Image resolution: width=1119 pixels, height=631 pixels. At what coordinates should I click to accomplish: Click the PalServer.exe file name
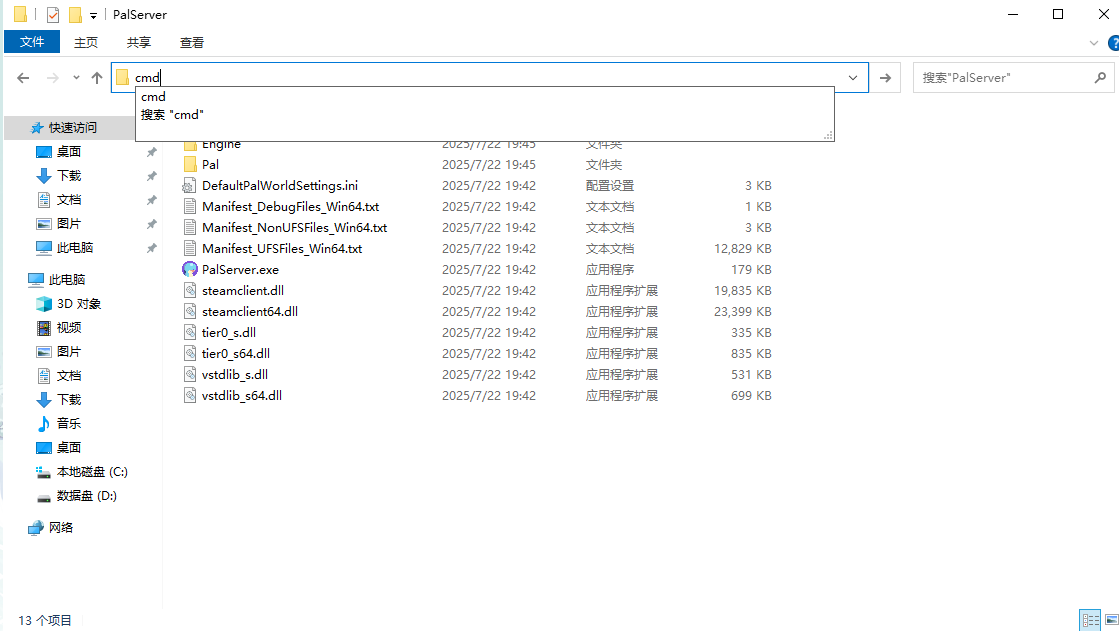pos(240,270)
